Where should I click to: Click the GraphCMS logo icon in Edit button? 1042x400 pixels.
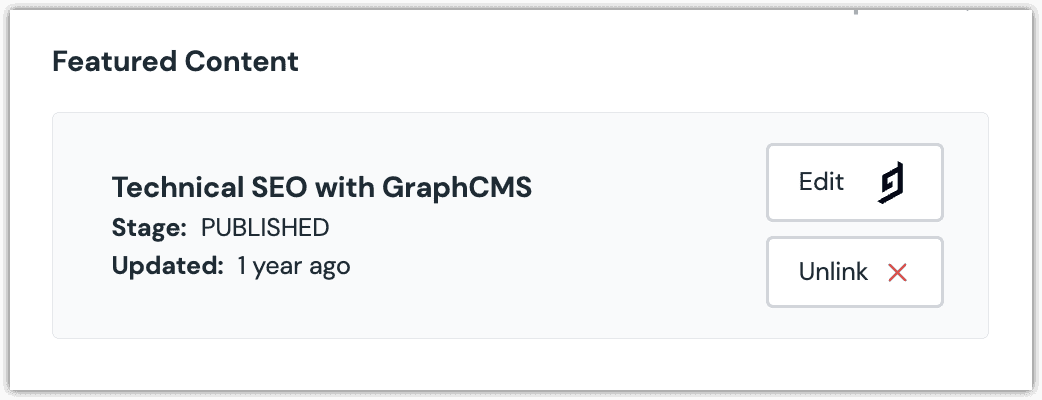[x=890, y=182]
